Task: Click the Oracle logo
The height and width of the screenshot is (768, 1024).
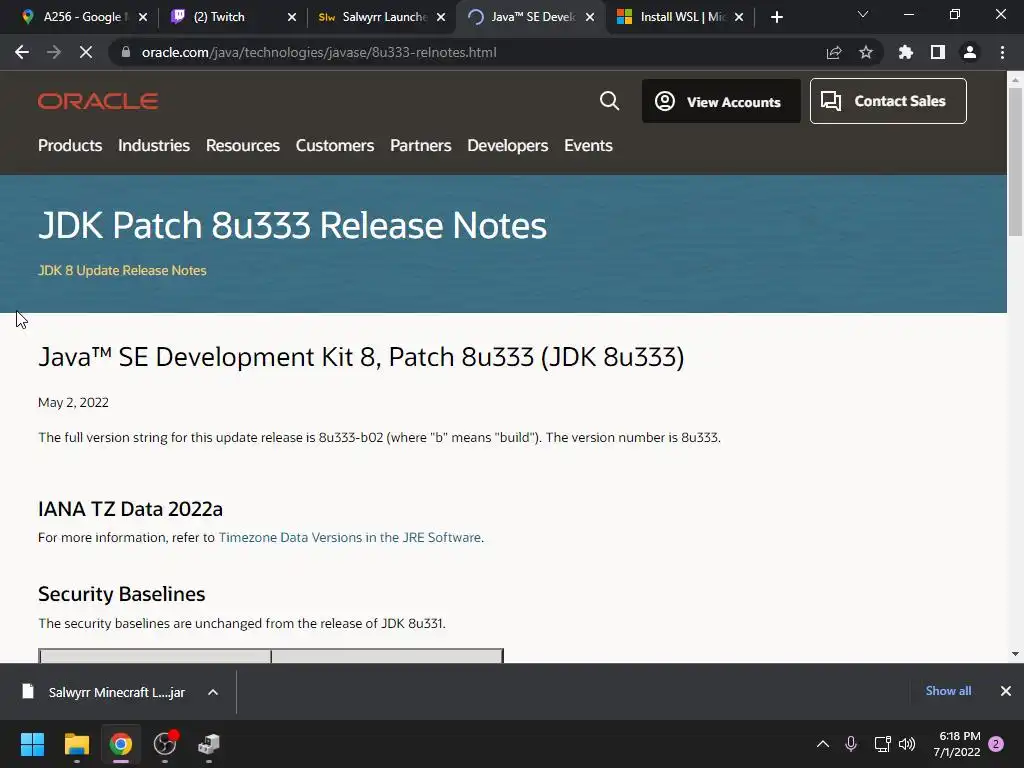Action: tap(98, 101)
